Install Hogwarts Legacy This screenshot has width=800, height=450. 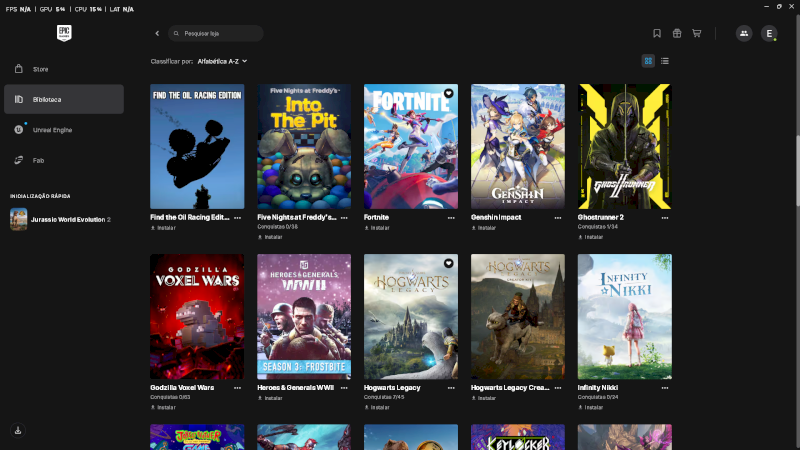pyautogui.click(x=377, y=408)
